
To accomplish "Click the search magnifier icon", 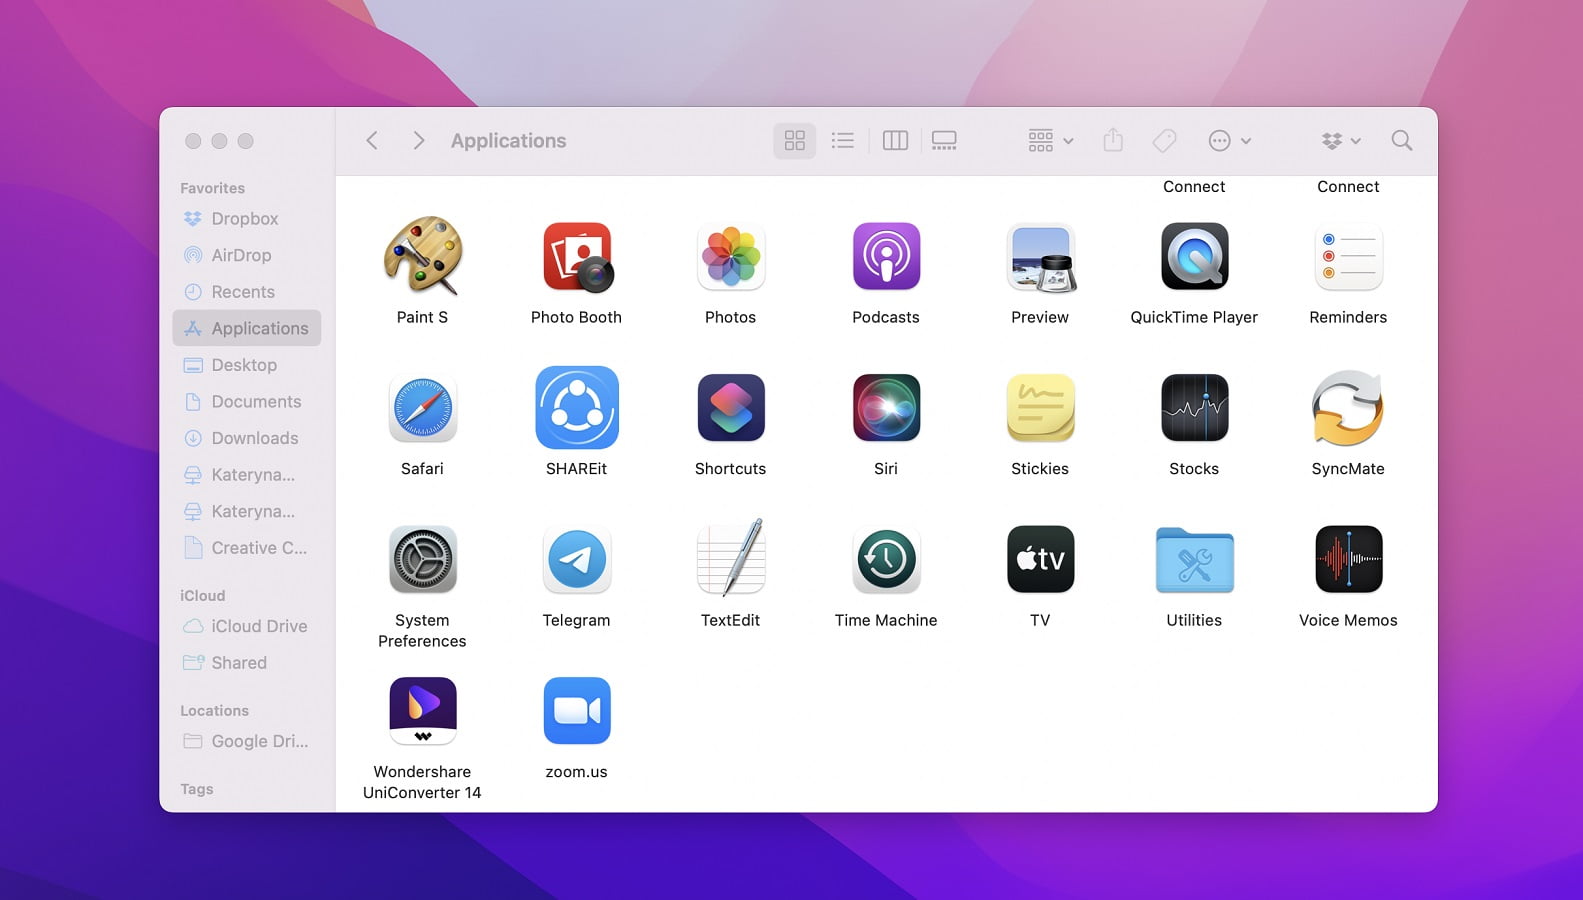I will pyautogui.click(x=1401, y=141).
